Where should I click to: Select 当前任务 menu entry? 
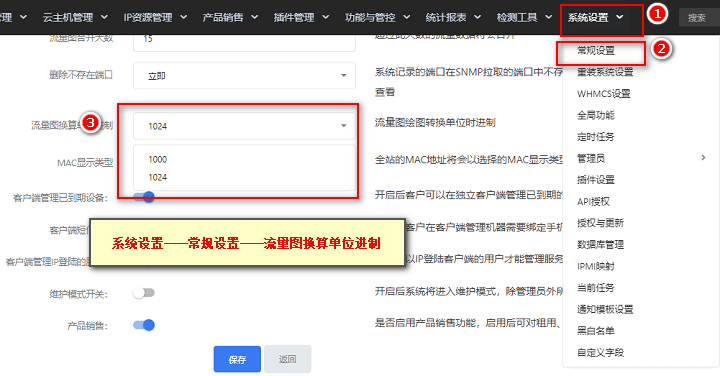coord(596,288)
